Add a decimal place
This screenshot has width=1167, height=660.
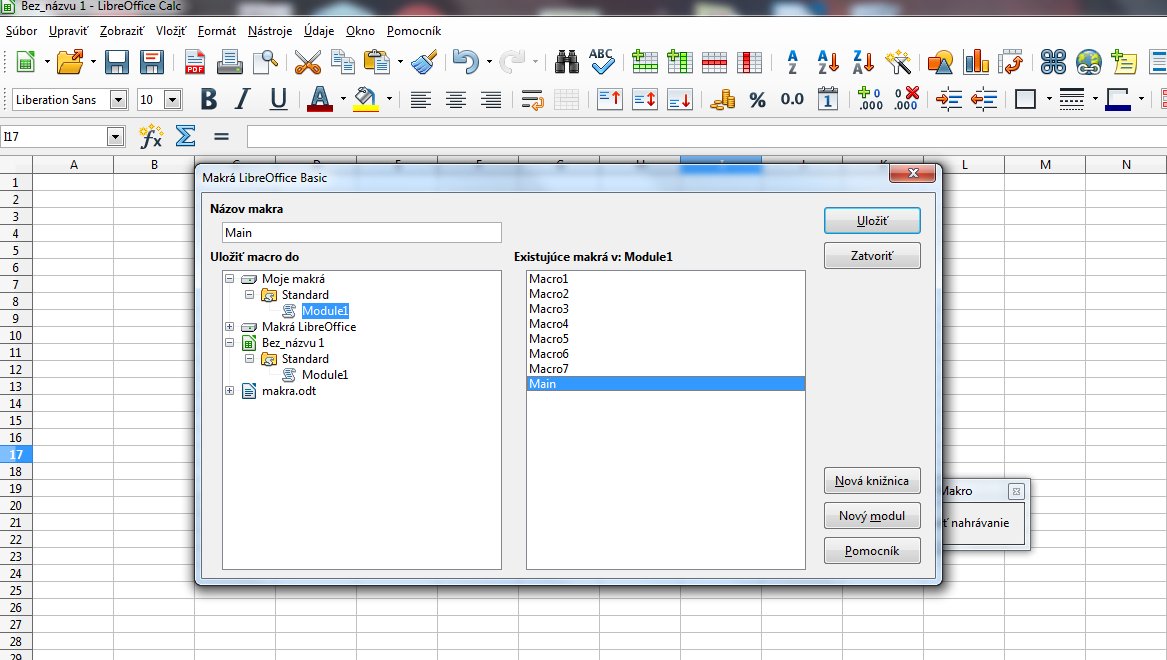(x=869, y=100)
